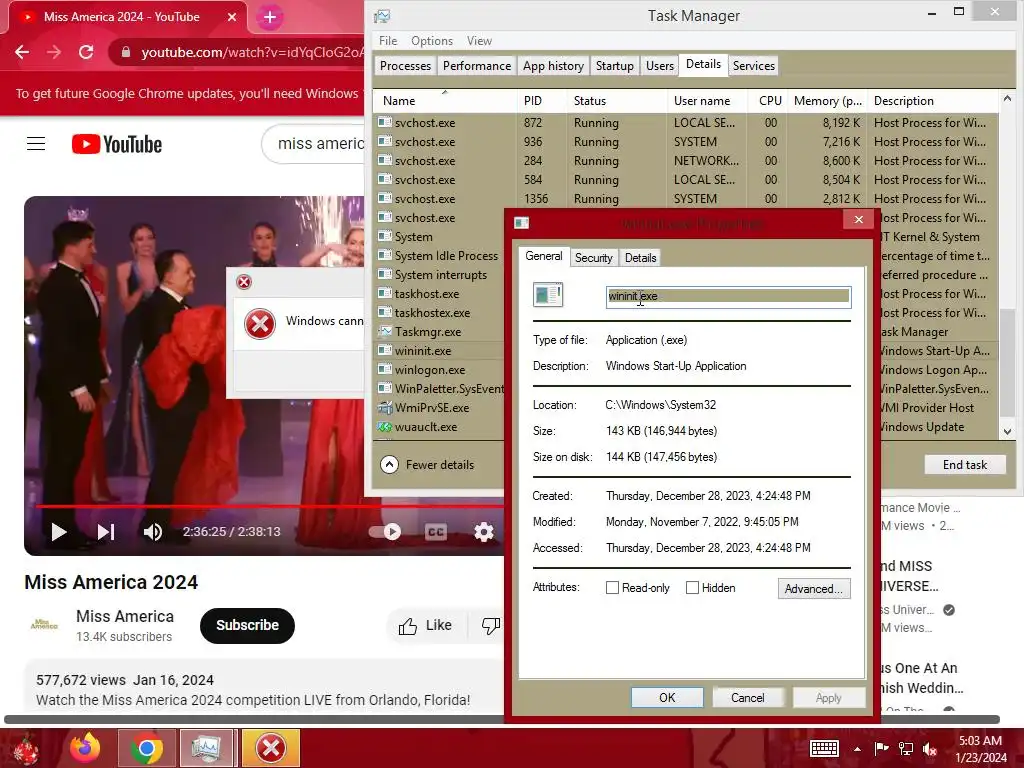This screenshot has height=768, width=1024.
Task: Mute the YouTube player volume
Action: click(153, 532)
